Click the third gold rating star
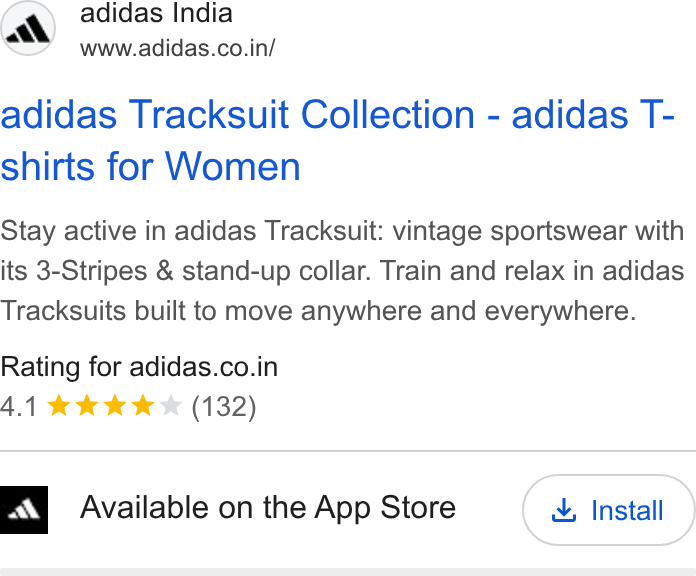 coord(115,406)
